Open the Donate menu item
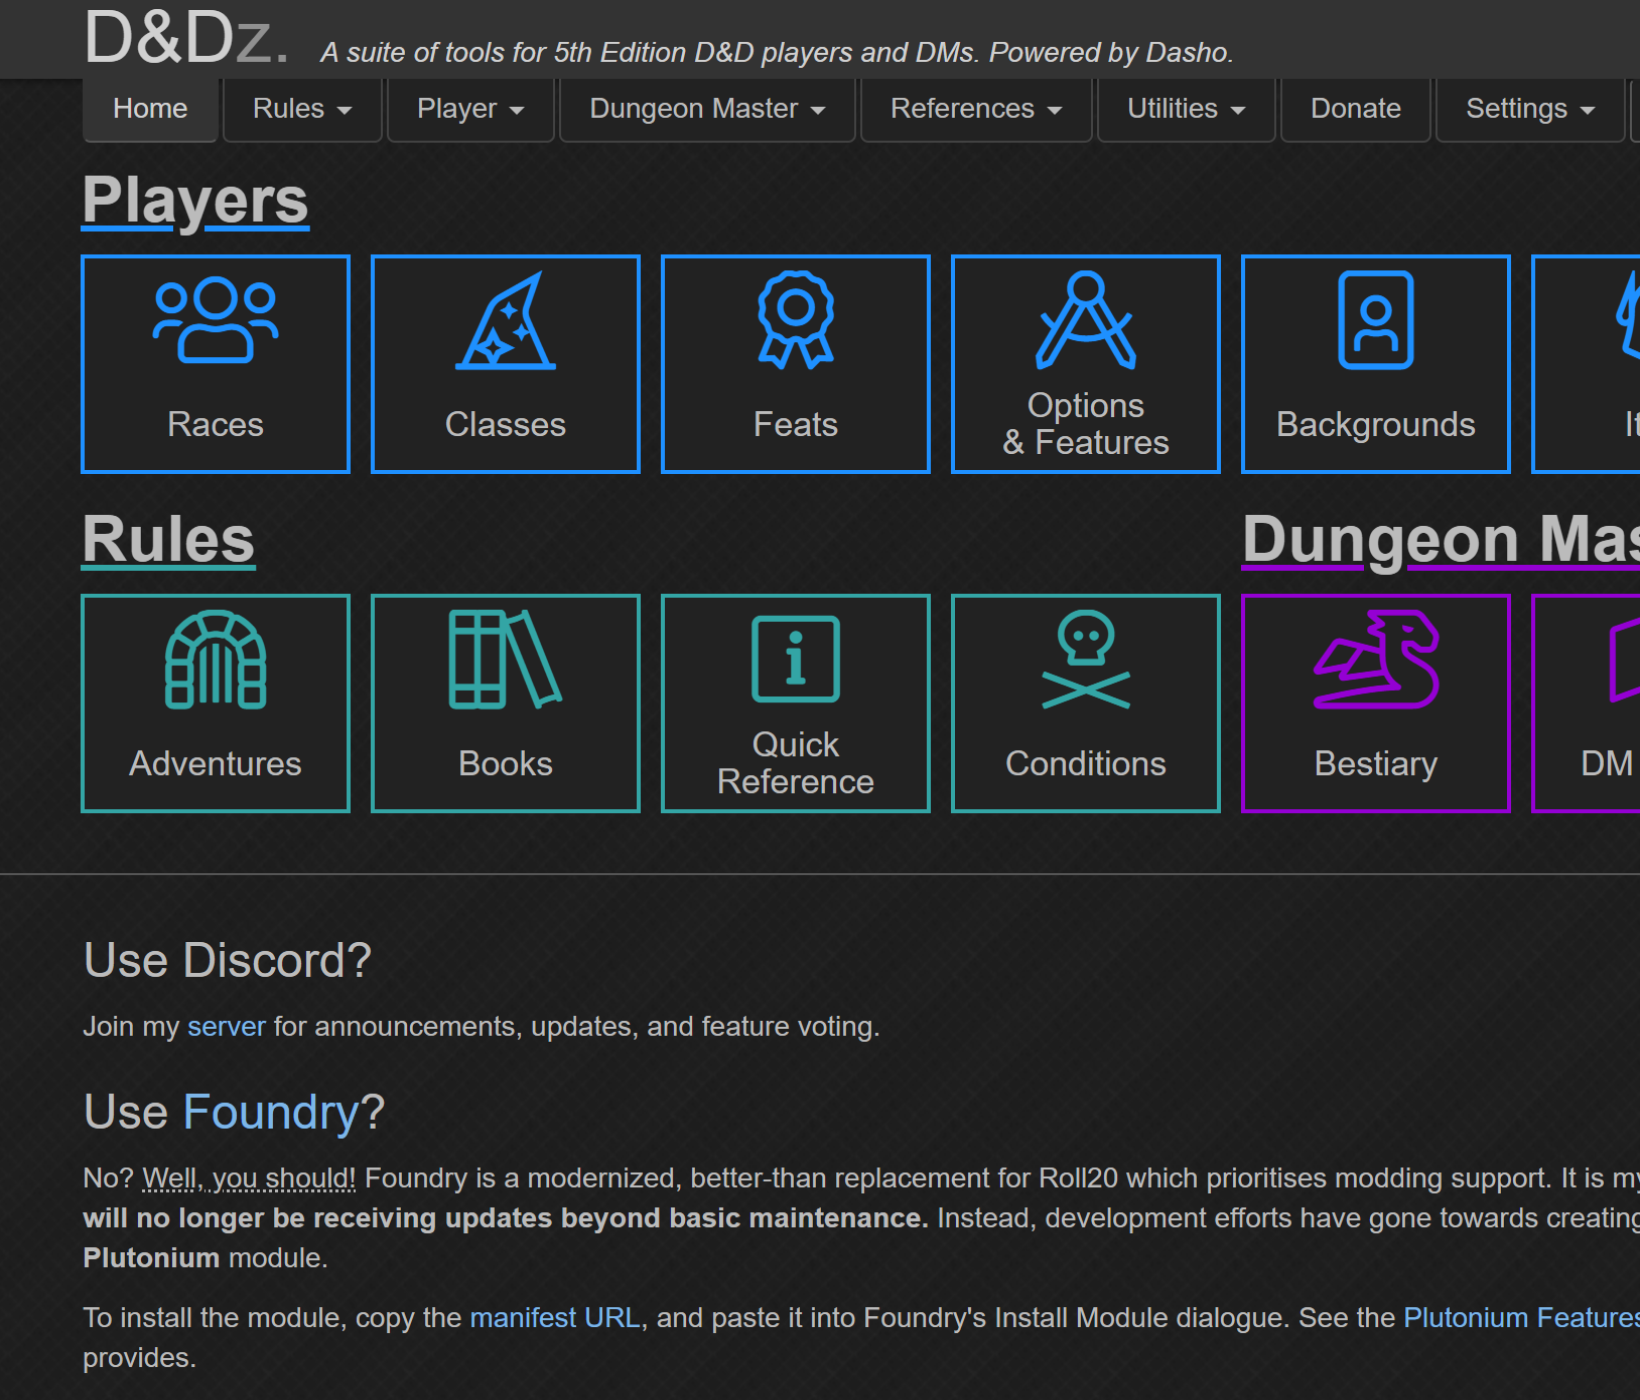This screenshot has width=1640, height=1400. [1355, 109]
